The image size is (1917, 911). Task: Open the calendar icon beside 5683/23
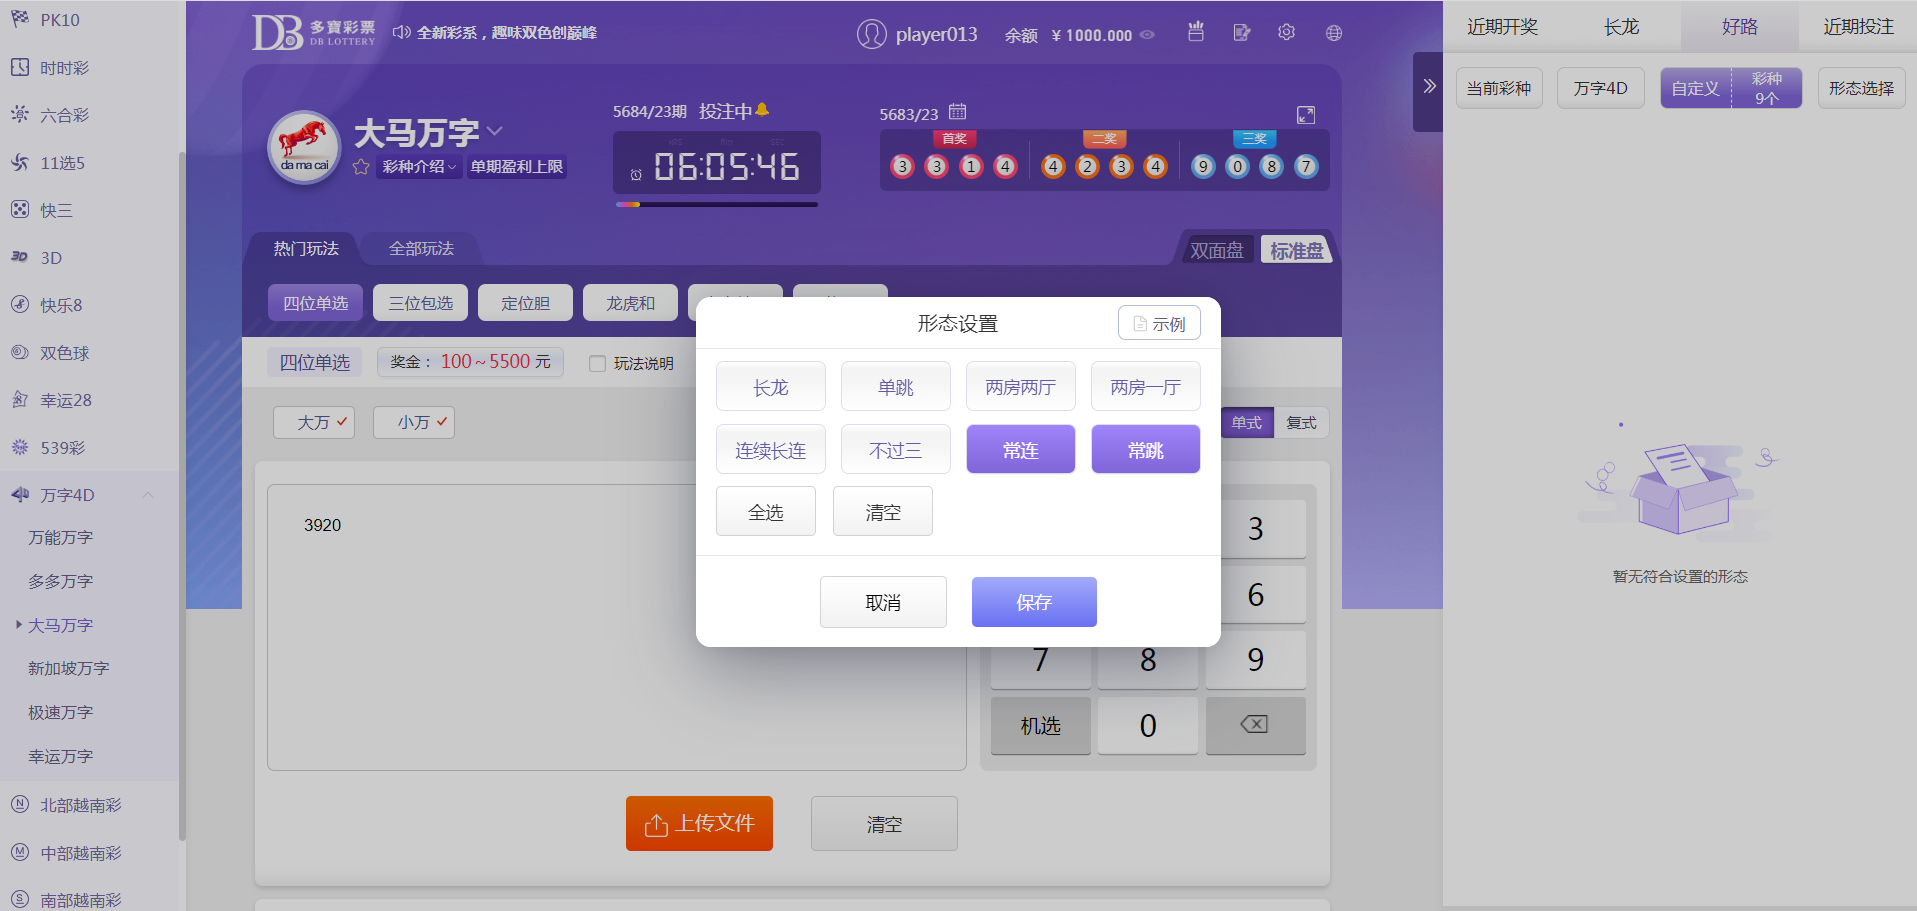[x=957, y=112]
